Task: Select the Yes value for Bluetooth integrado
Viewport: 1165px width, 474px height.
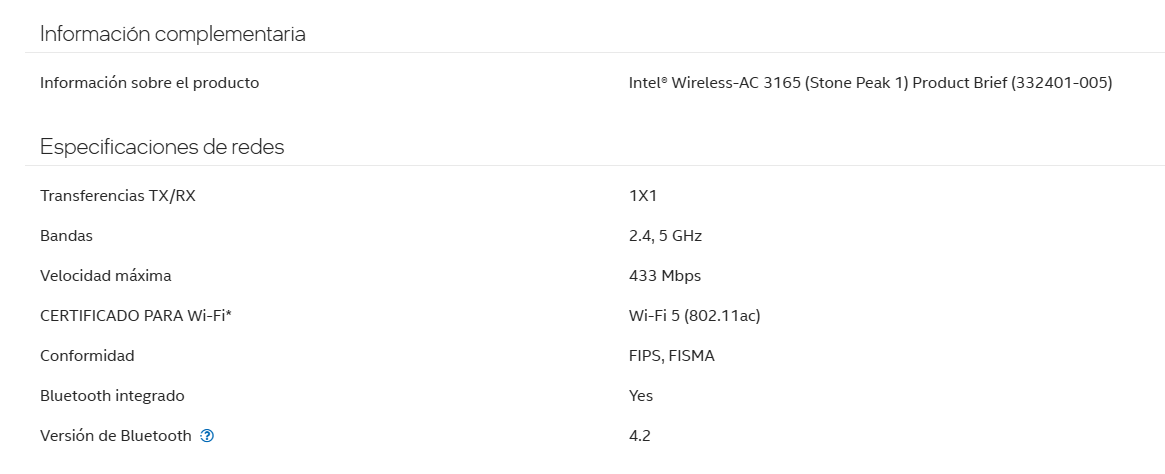Action: (x=641, y=396)
